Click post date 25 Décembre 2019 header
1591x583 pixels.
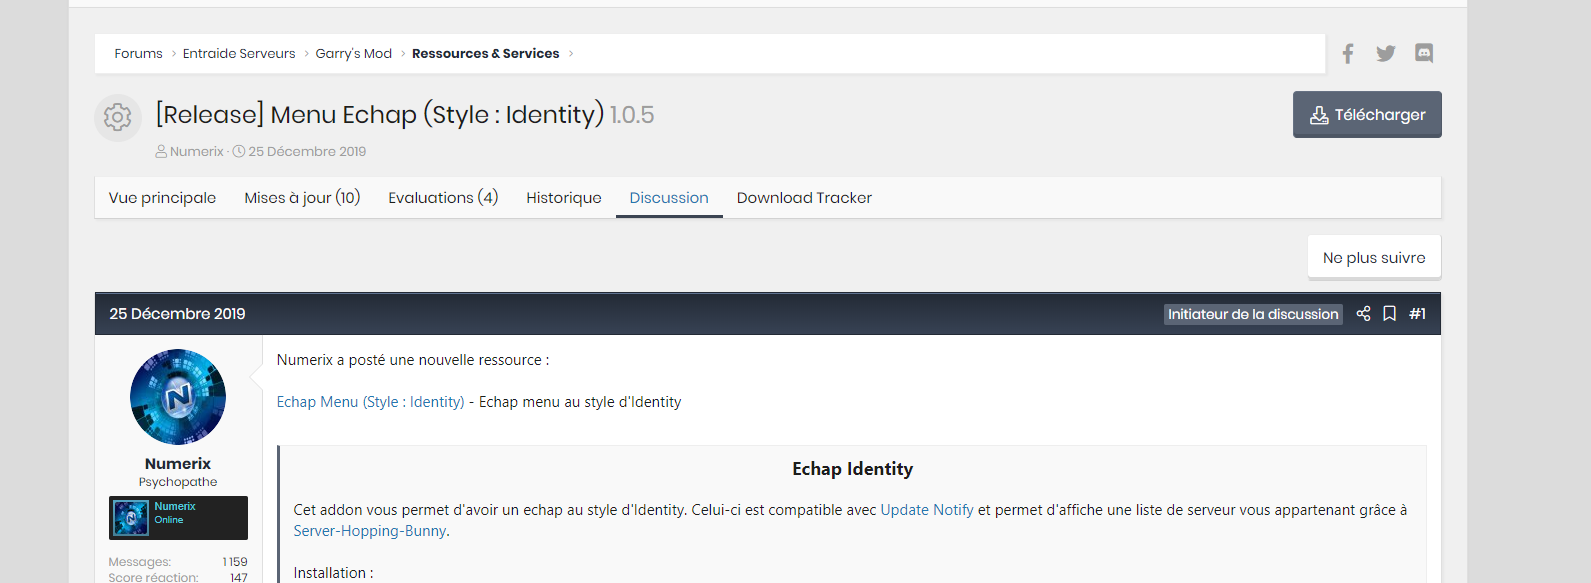(x=177, y=314)
